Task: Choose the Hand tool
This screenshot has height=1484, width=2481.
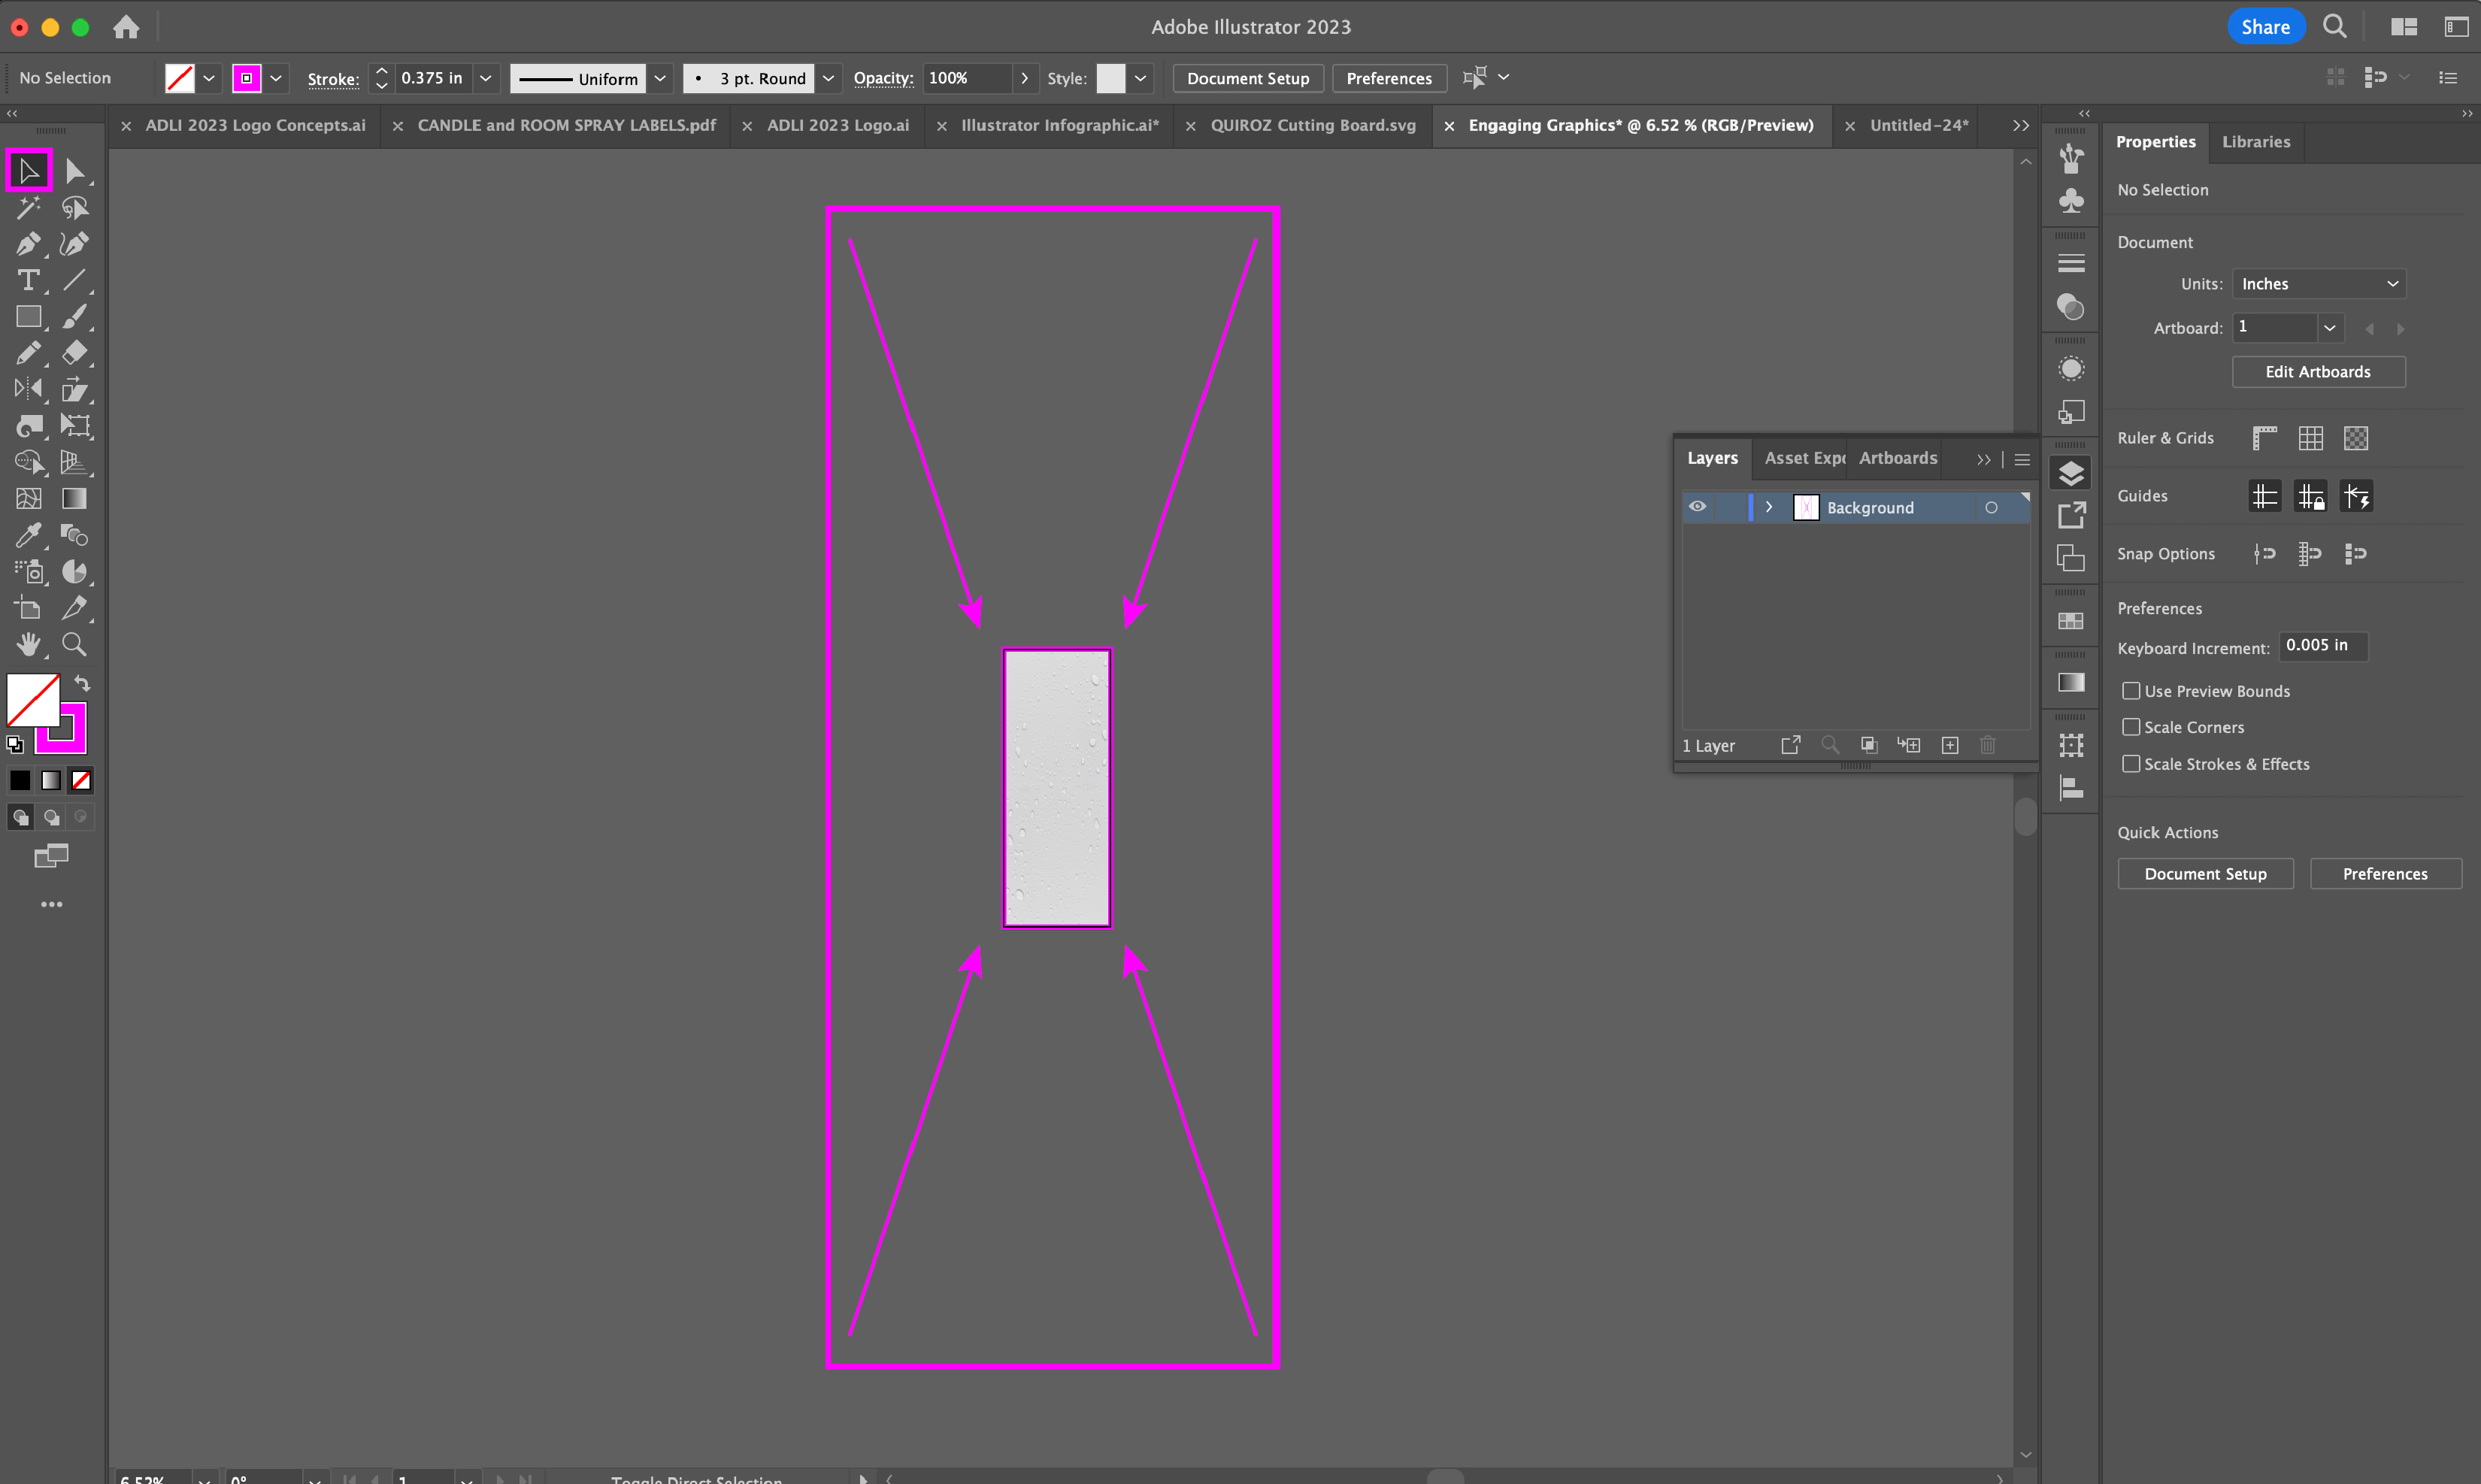Action: coord(28,644)
